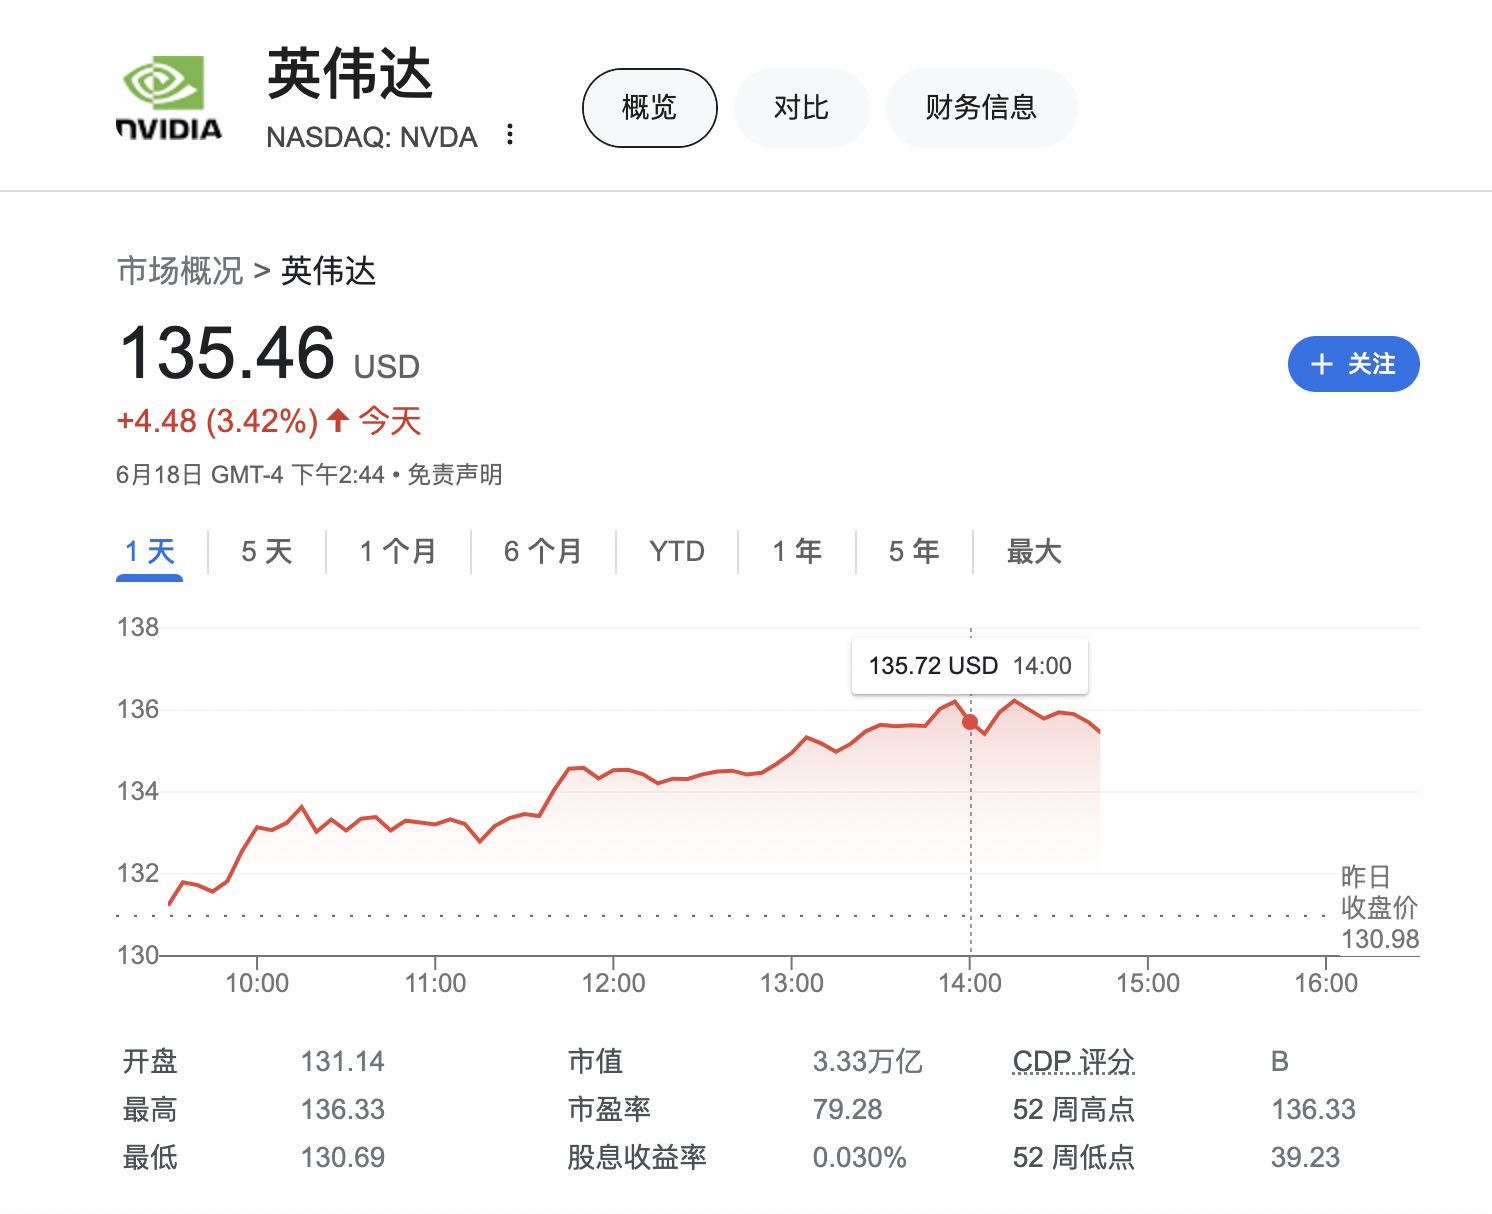
Task: Click the blue 关注 follow button
Action: [1353, 364]
